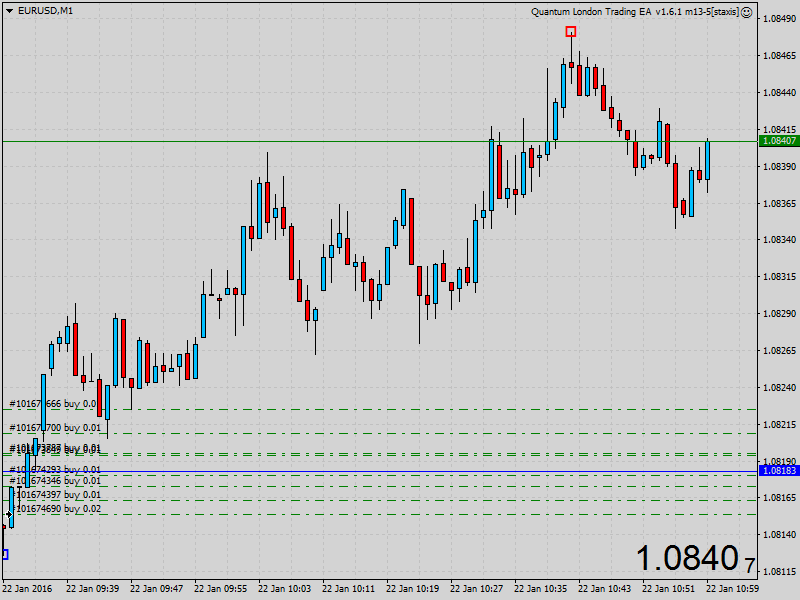Viewport: 800px width, 600px height.
Task: Select order #101674293 buy 0.01 label
Action: (55, 469)
